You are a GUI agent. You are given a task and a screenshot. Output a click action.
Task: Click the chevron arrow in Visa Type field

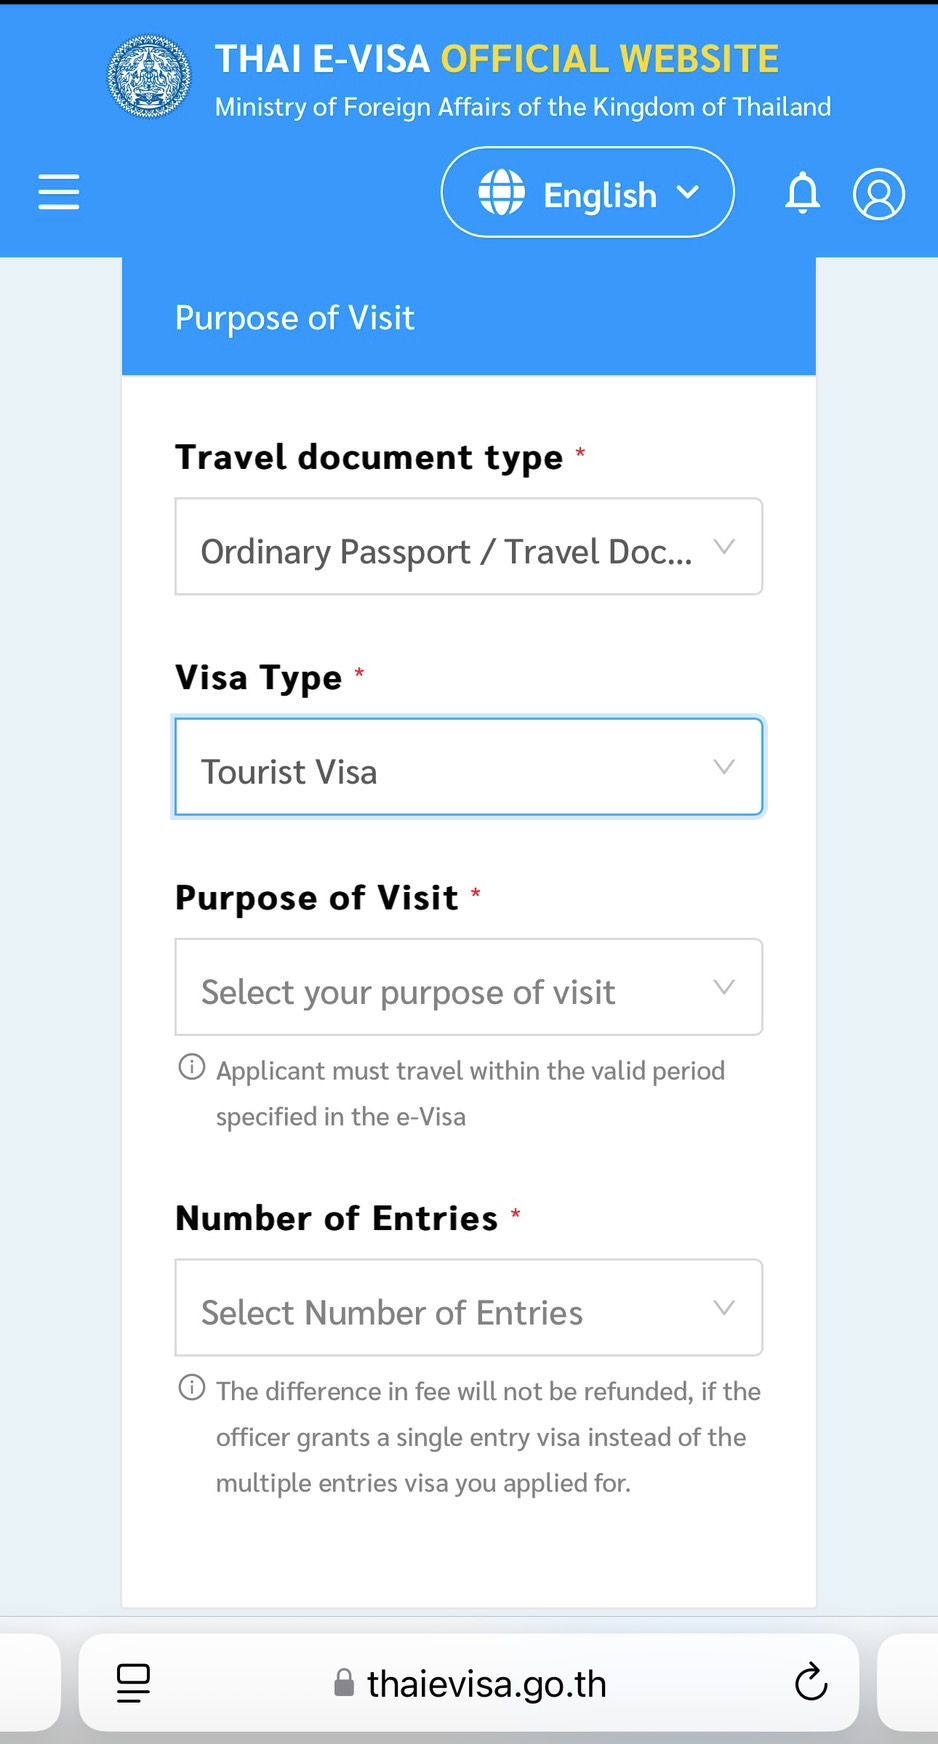click(x=724, y=767)
